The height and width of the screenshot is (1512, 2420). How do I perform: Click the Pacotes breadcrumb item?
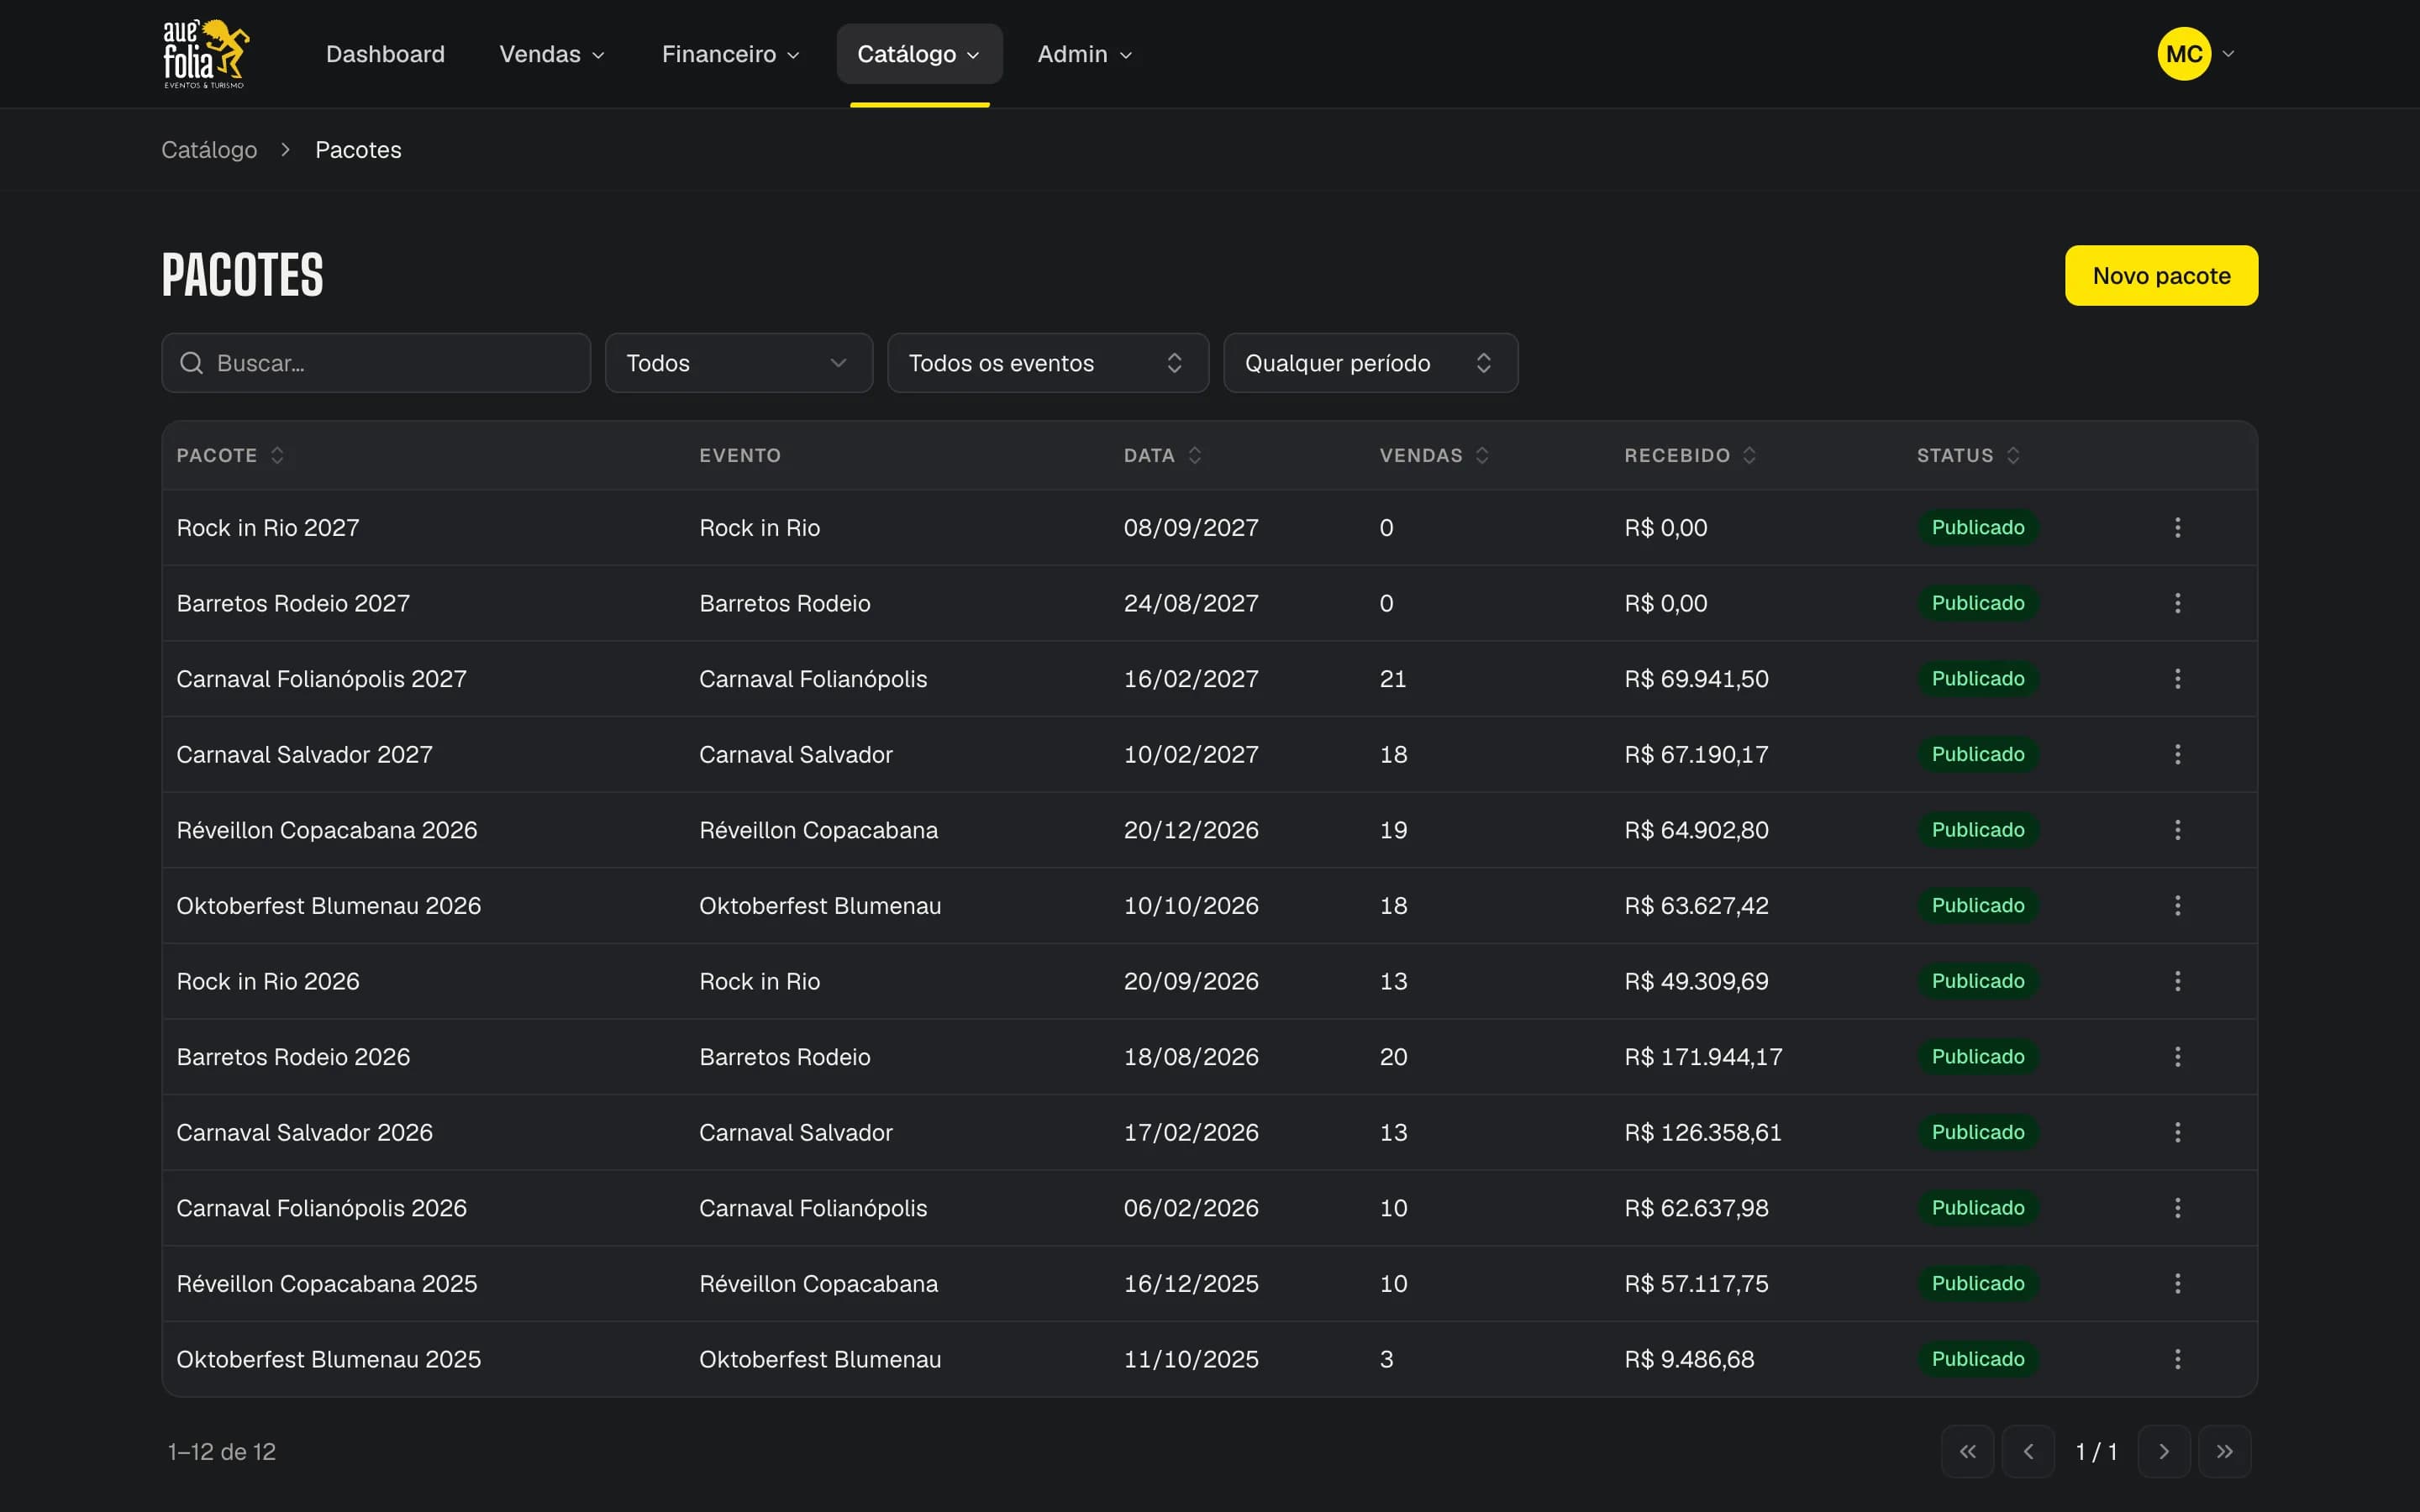pyautogui.click(x=358, y=150)
